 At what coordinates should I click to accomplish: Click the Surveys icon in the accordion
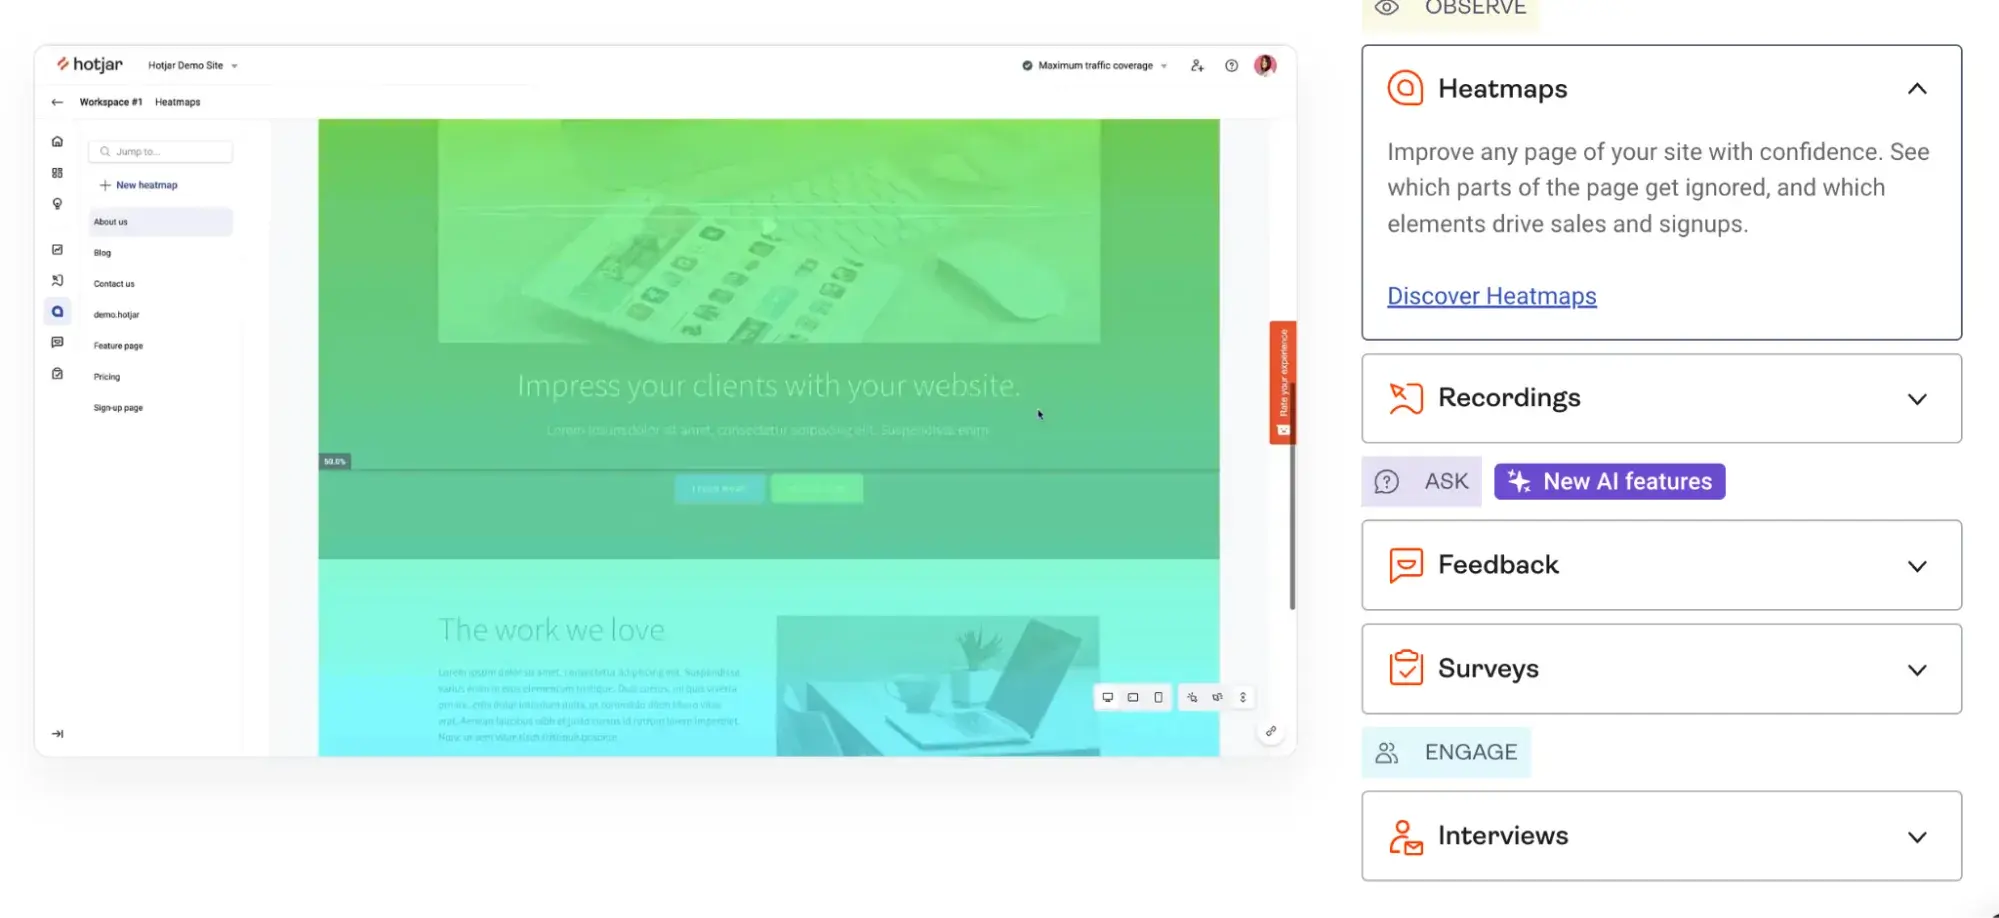pos(1405,668)
